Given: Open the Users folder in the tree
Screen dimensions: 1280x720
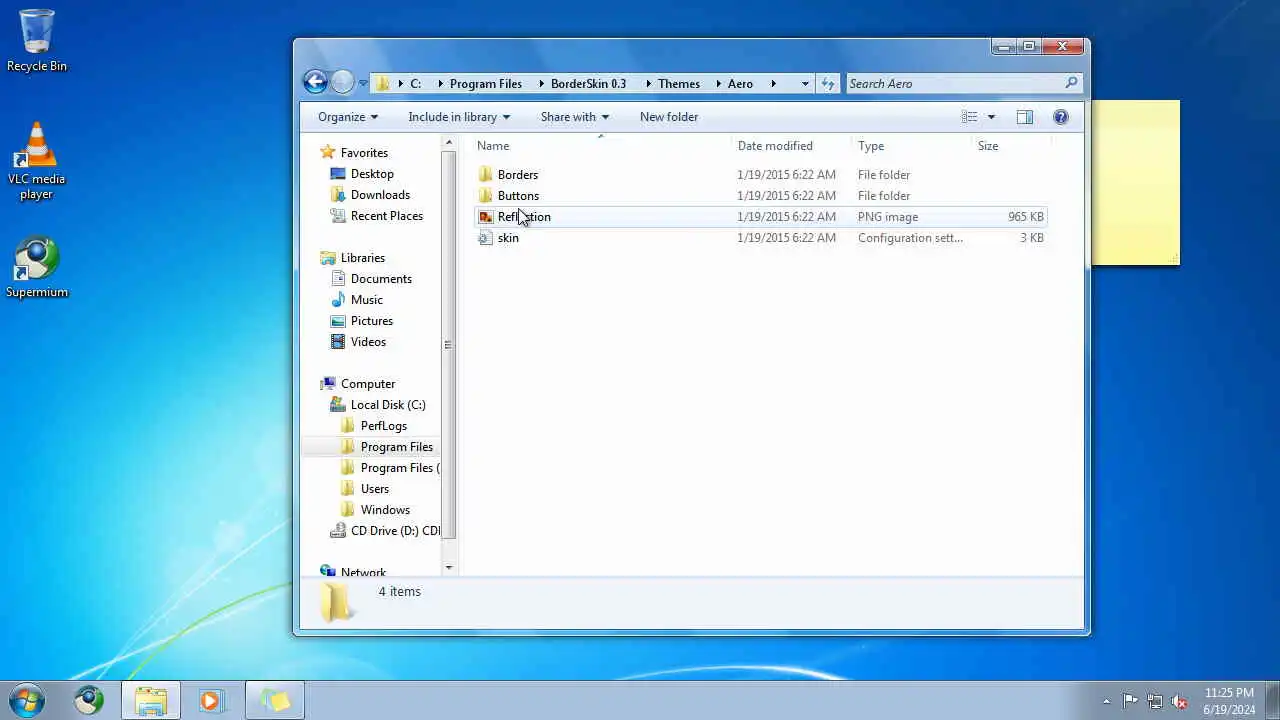Looking at the screenshot, I should pyautogui.click(x=375, y=489).
